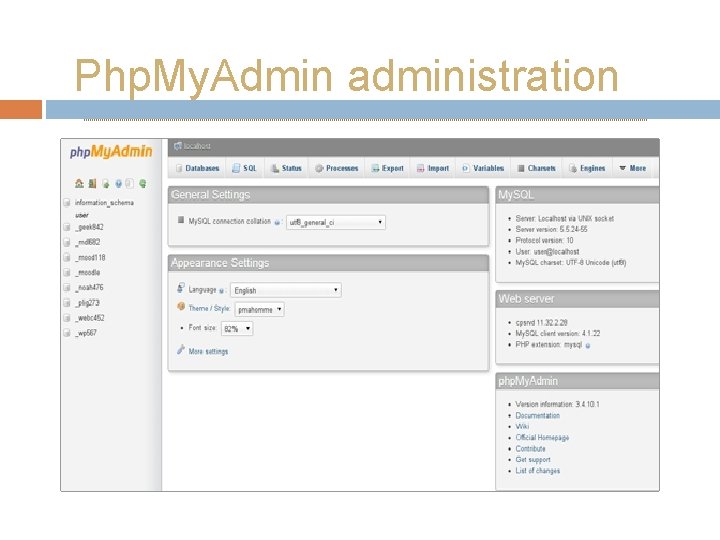Viewport: 720px width, 540px height.
Task: Reload navigation frame green icon
Action: coord(143,184)
